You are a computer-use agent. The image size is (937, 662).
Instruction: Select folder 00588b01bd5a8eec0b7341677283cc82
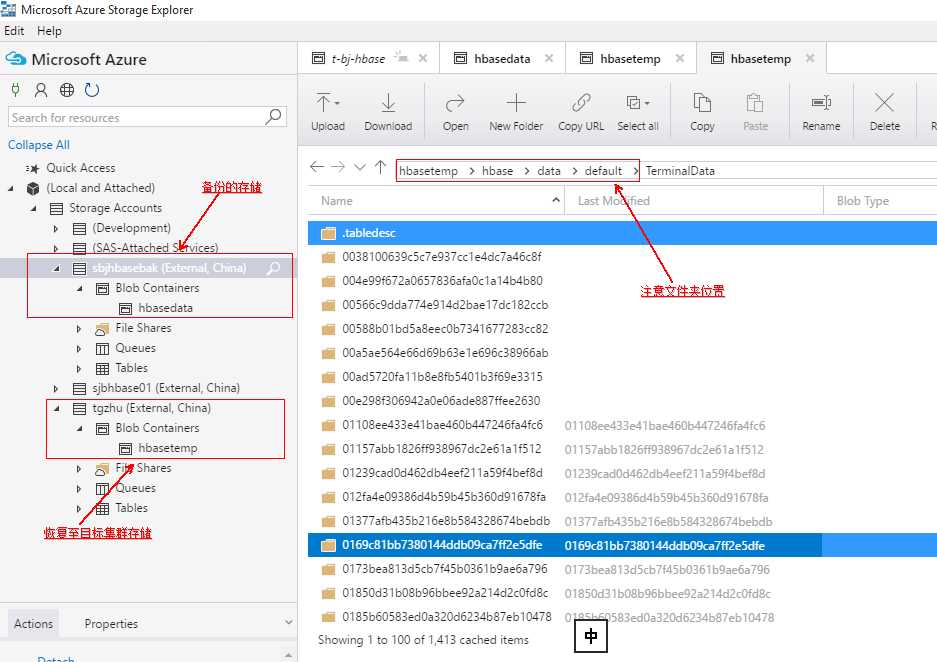pos(445,329)
